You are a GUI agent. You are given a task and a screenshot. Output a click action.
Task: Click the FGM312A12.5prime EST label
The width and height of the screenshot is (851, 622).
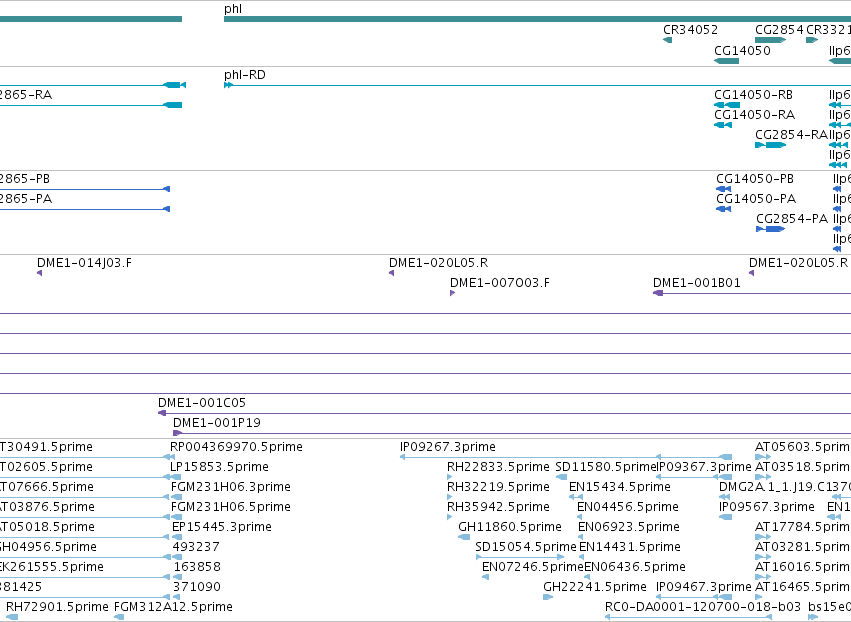[173, 607]
